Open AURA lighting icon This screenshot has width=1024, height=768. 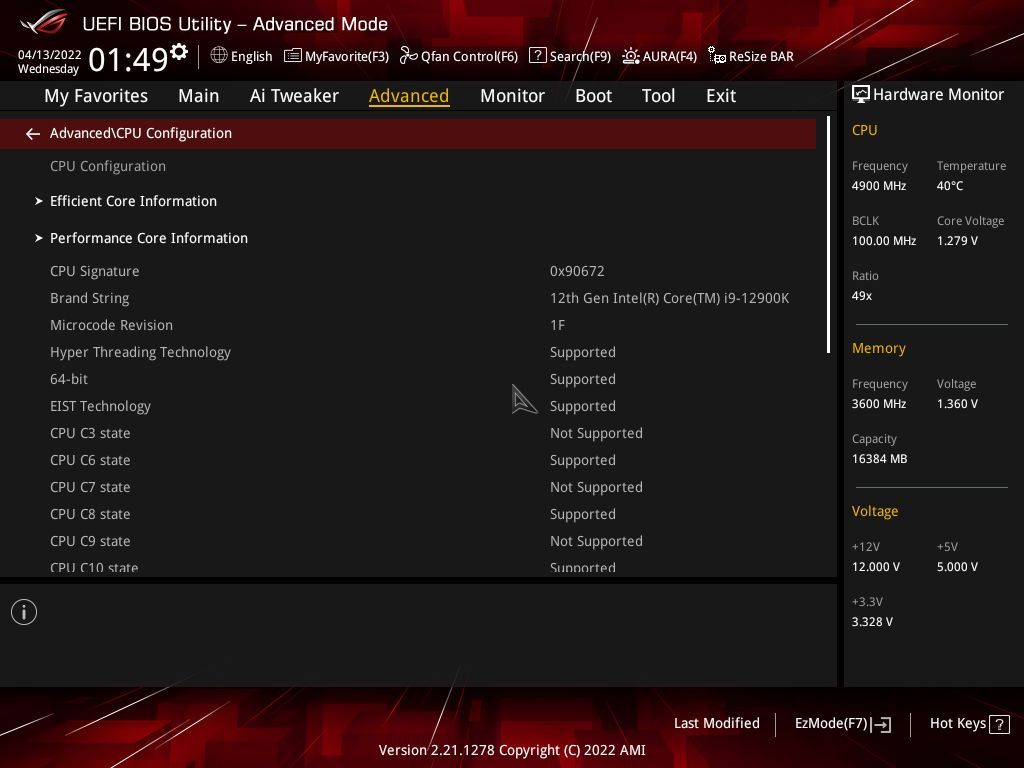631,56
